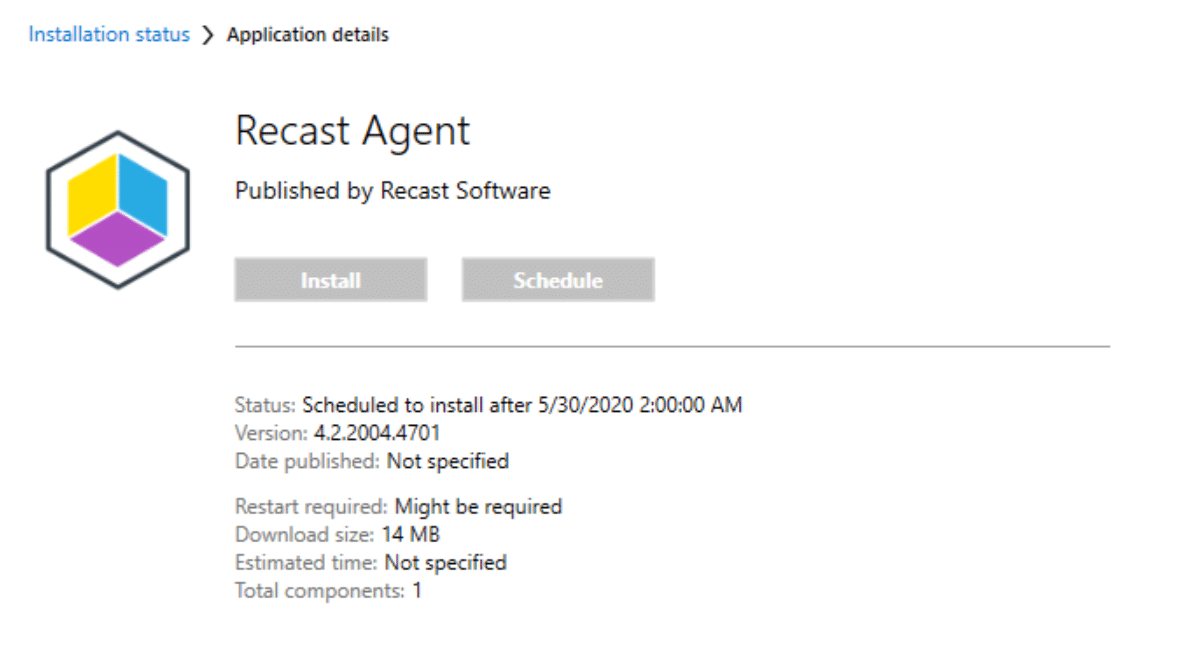The height and width of the screenshot is (654, 1179).
Task: Click the breadcrumb chevron separator arrow
Action: click(208, 36)
